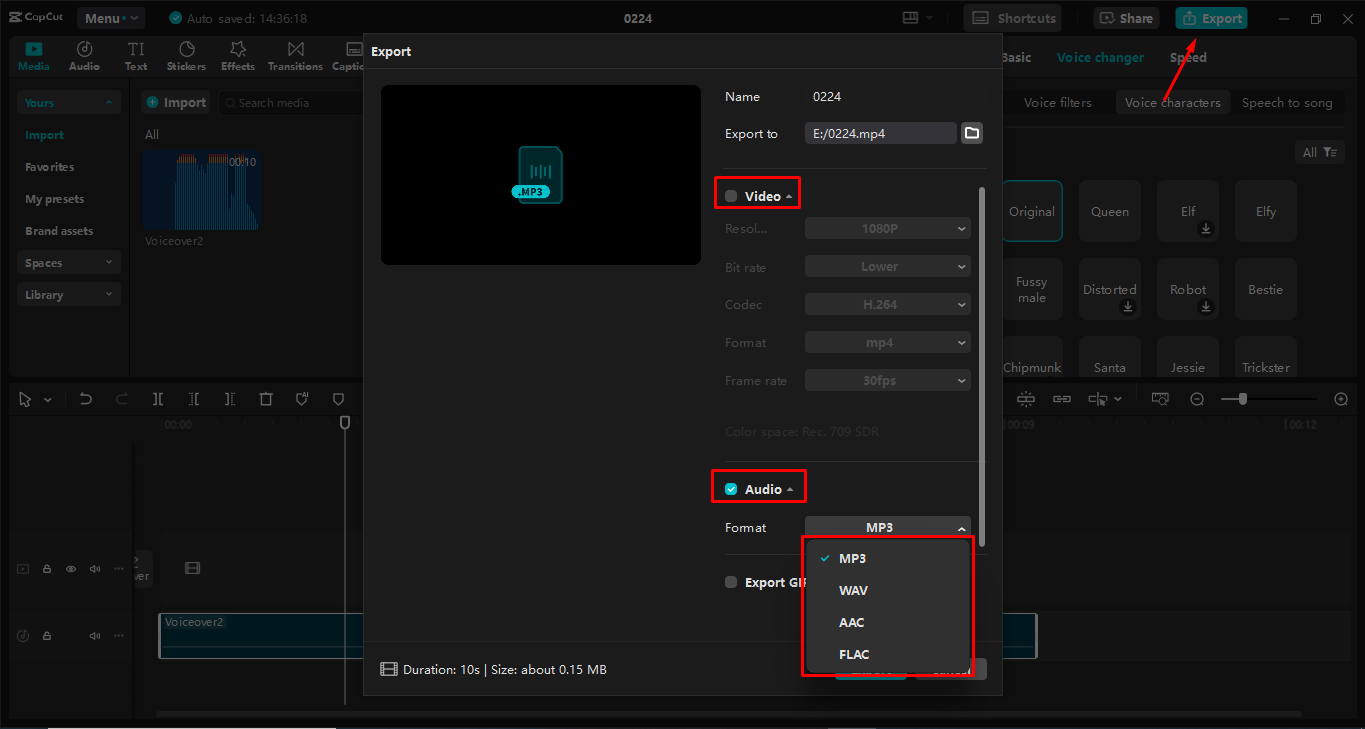Open the Menu dropdown in title bar

click(110, 18)
